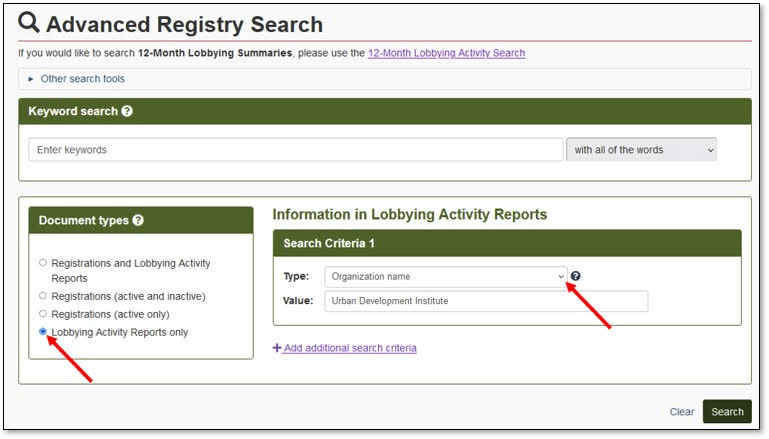Image resolution: width=769 pixels, height=439 pixels.
Task: Click the Add additional search criteria link
Action: (349, 348)
